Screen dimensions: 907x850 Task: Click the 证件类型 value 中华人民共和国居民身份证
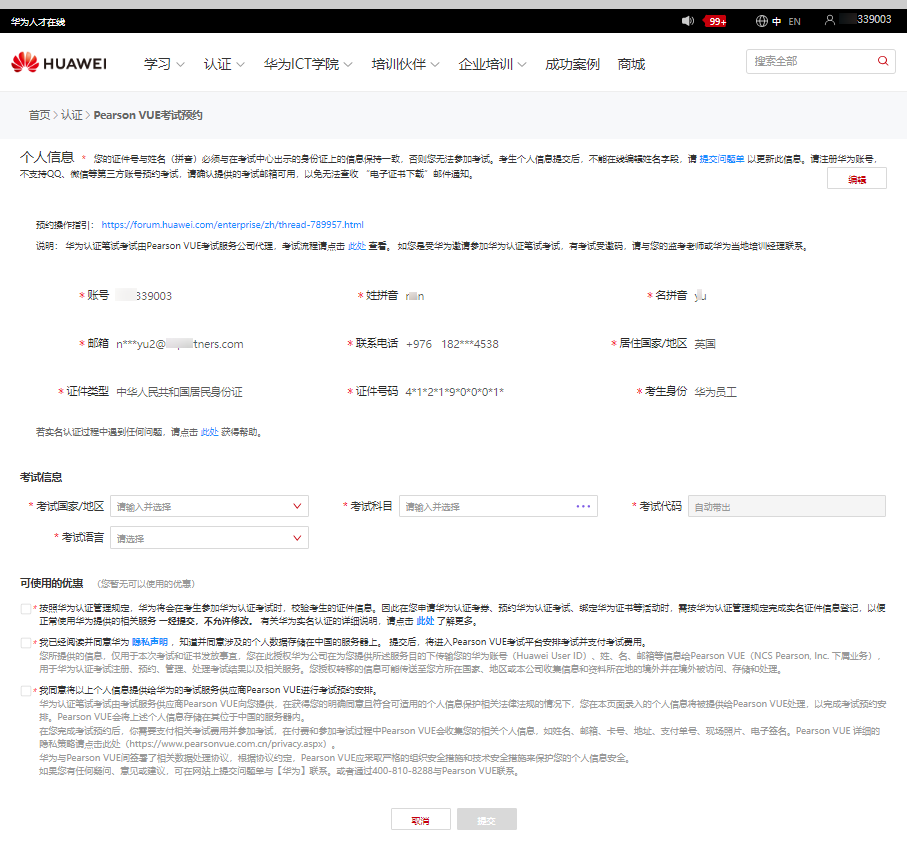pyautogui.click(x=179, y=392)
